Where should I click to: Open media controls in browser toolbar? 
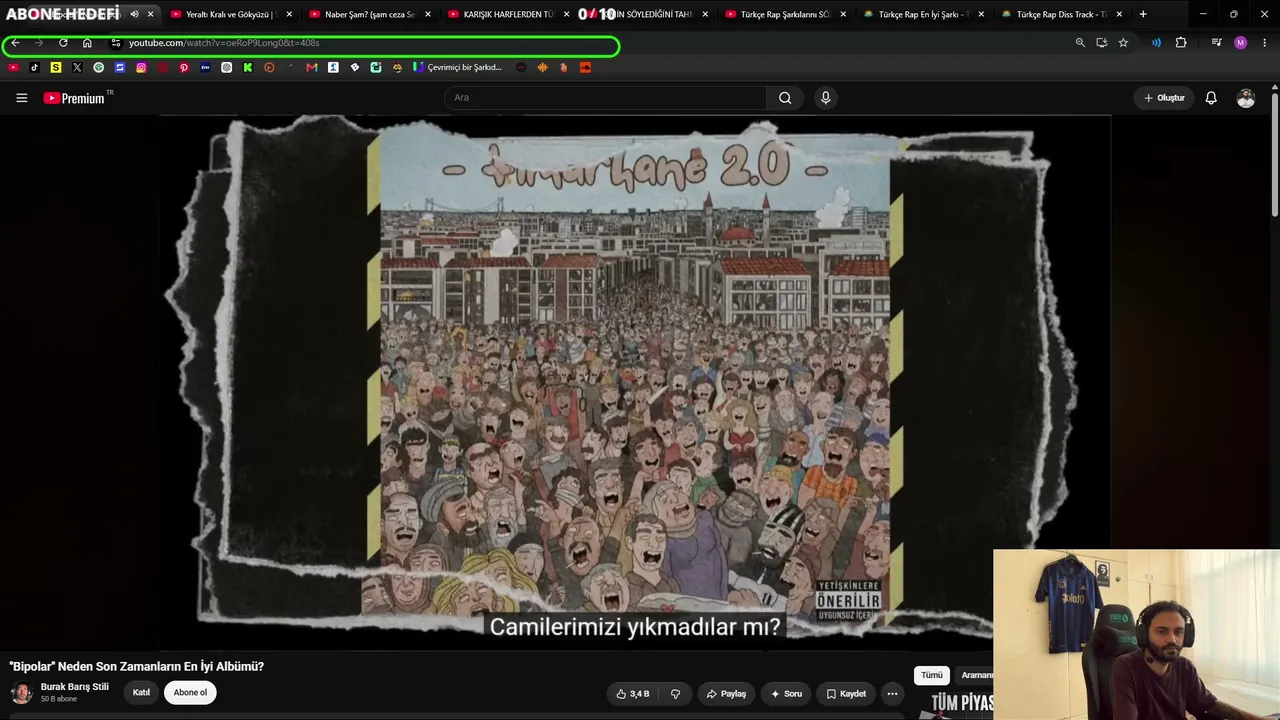pos(1216,43)
